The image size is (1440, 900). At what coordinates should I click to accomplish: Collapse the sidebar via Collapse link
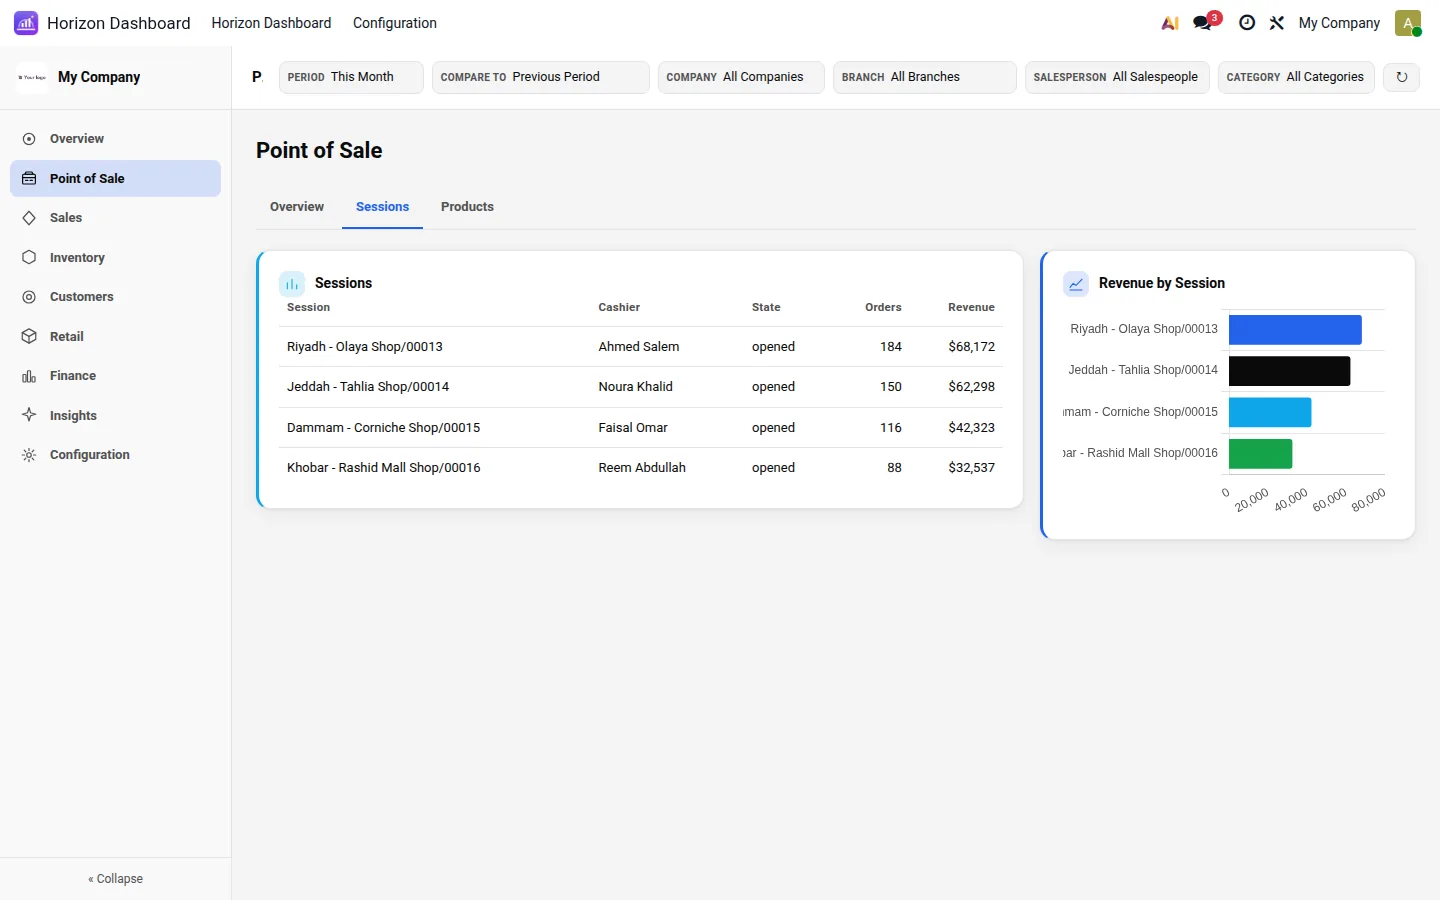pyautogui.click(x=115, y=879)
